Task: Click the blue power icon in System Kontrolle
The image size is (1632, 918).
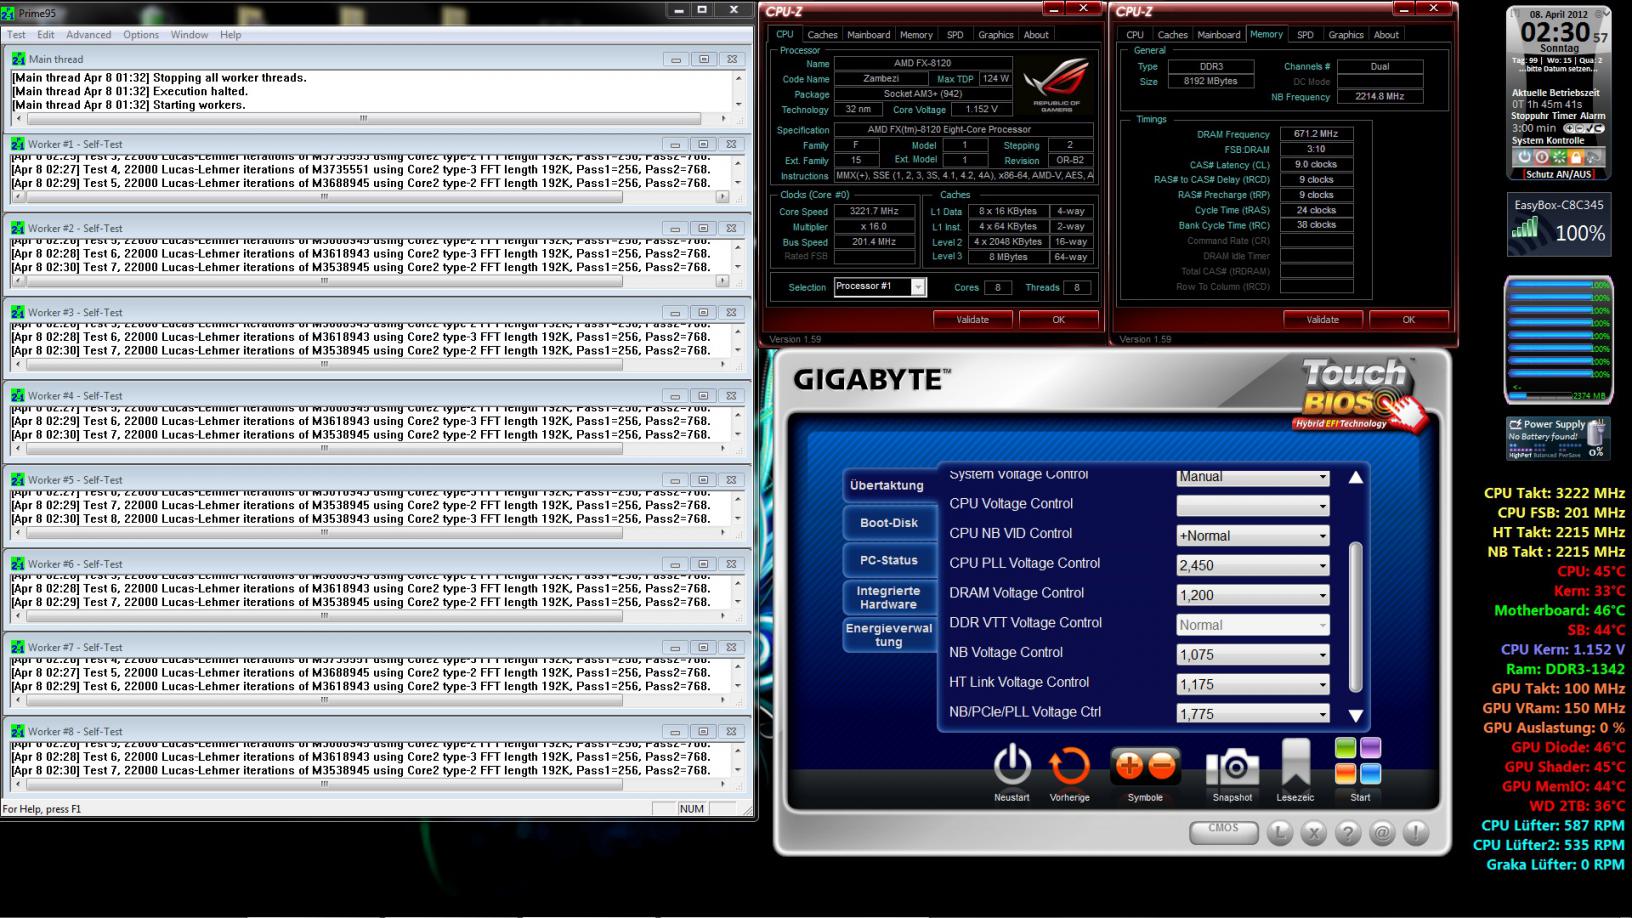Action: click(x=1524, y=157)
